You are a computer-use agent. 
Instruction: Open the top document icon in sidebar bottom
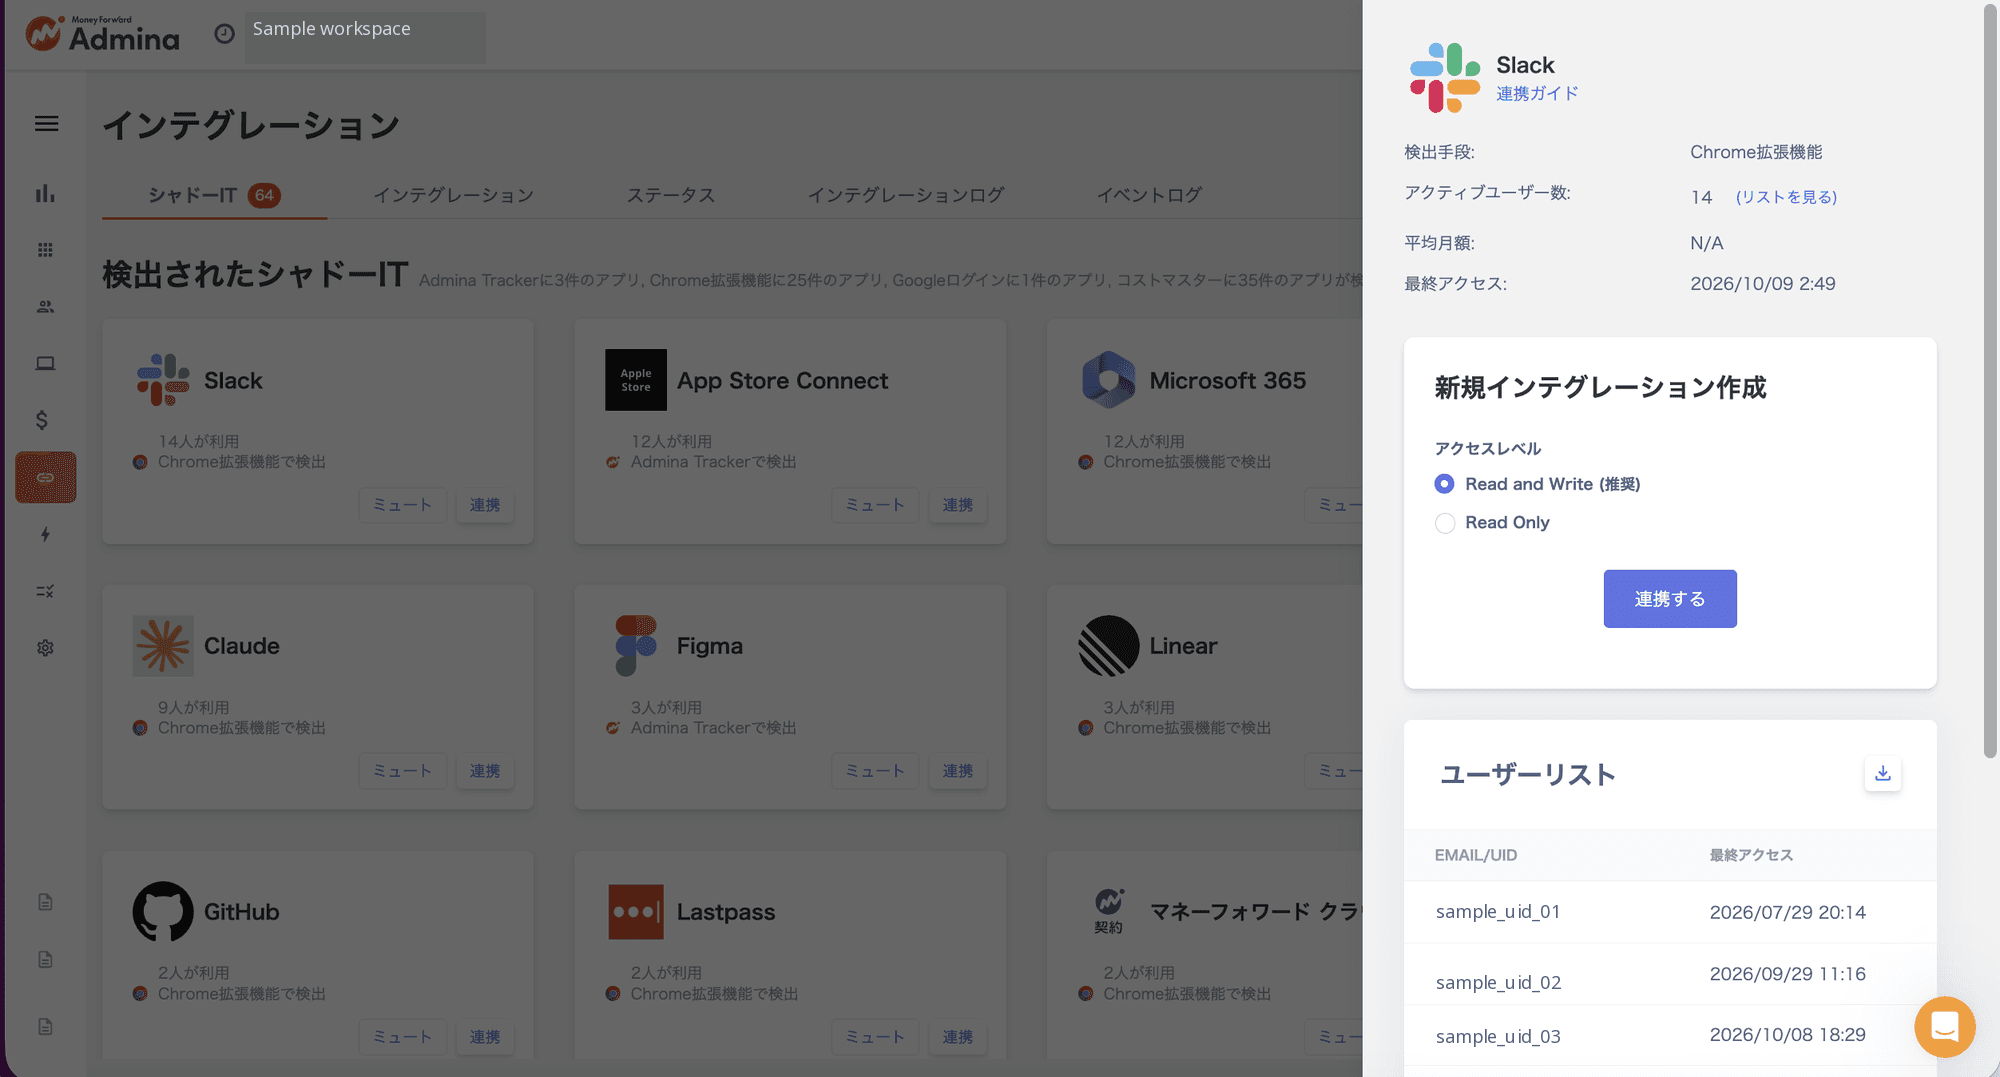(x=45, y=902)
